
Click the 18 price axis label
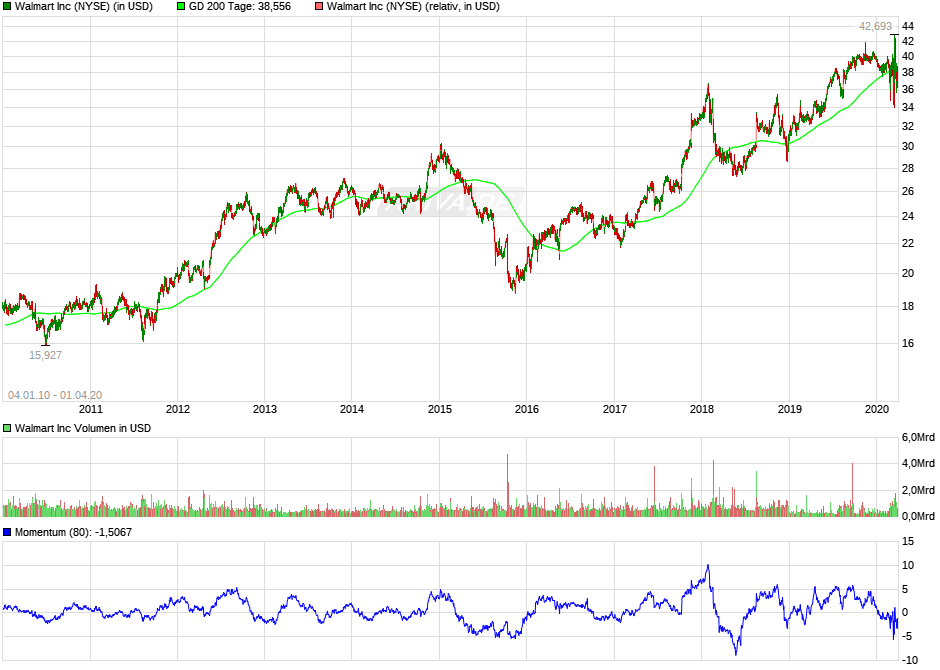point(908,306)
